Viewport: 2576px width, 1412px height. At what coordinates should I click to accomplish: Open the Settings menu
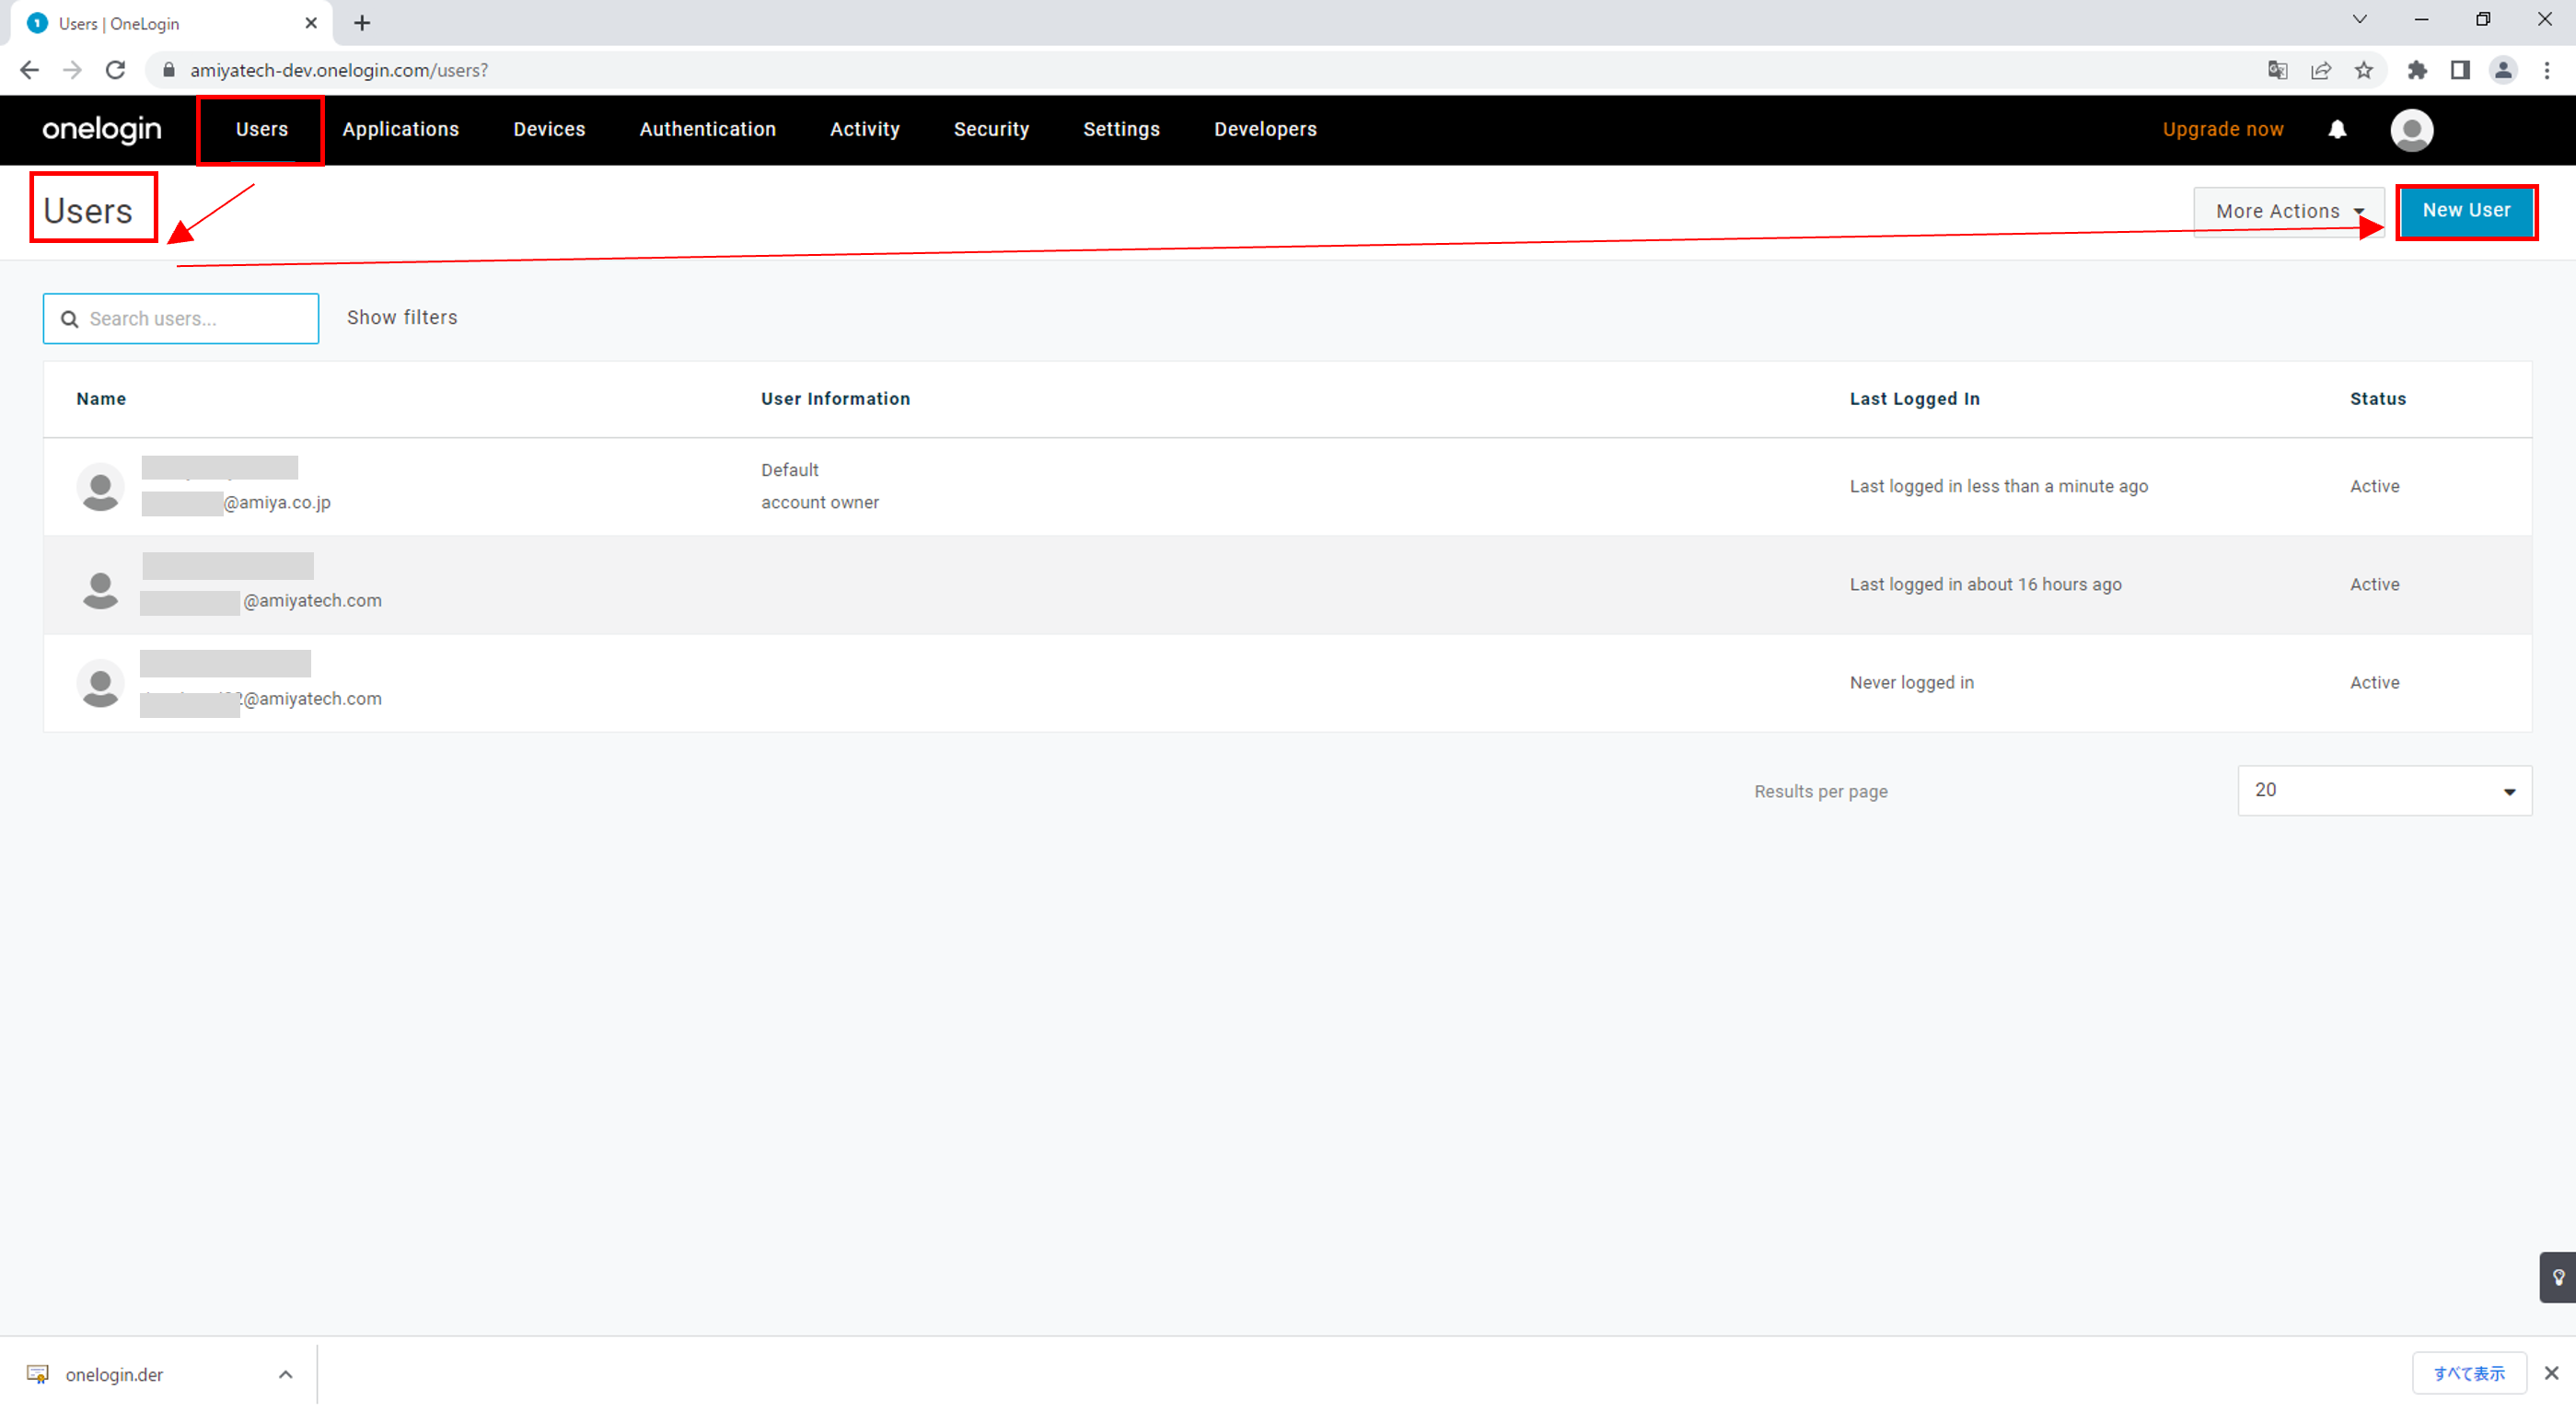click(1121, 129)
